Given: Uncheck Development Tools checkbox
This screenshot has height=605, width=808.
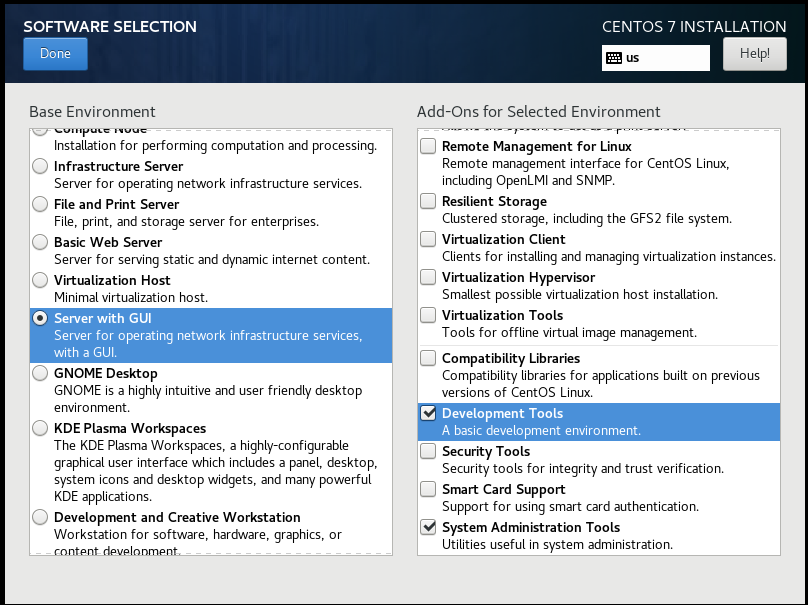Looking at the screenshot, I should pos(428,413).
